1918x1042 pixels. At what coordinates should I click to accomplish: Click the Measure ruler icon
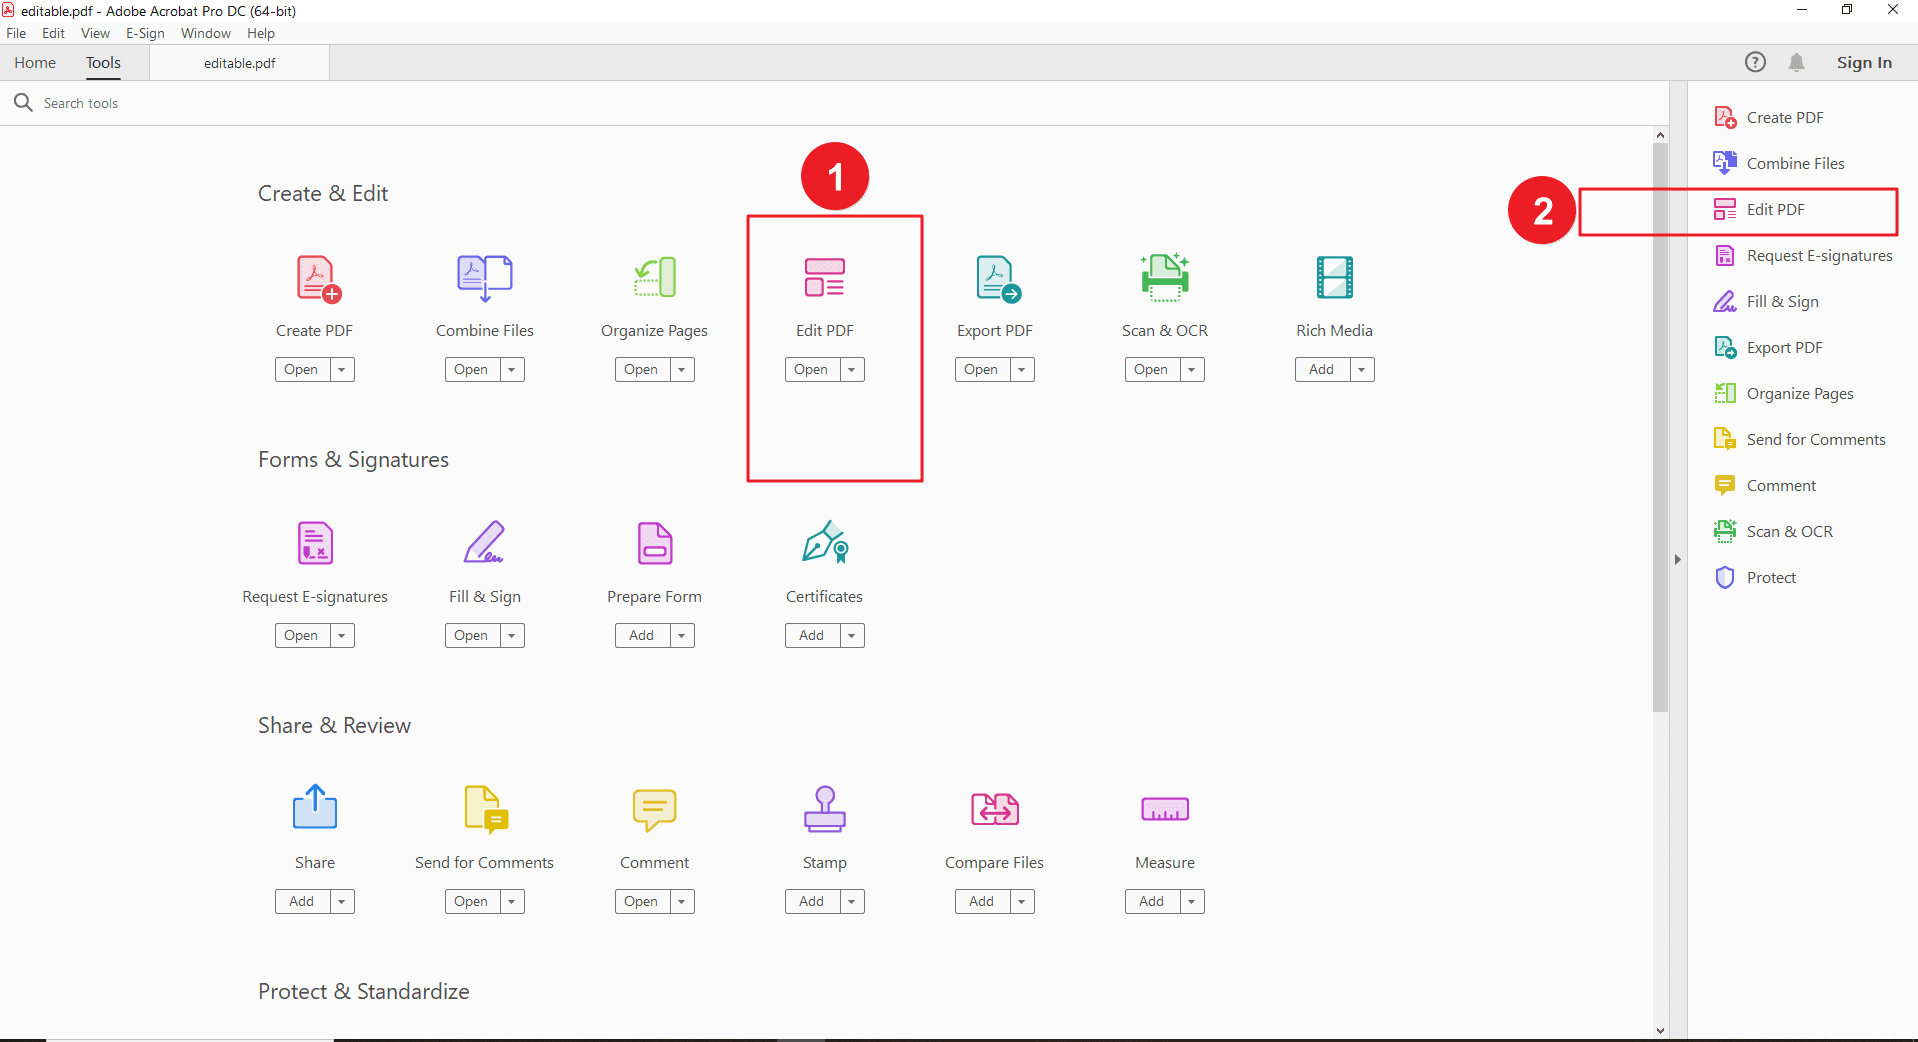click(1165, 809)
